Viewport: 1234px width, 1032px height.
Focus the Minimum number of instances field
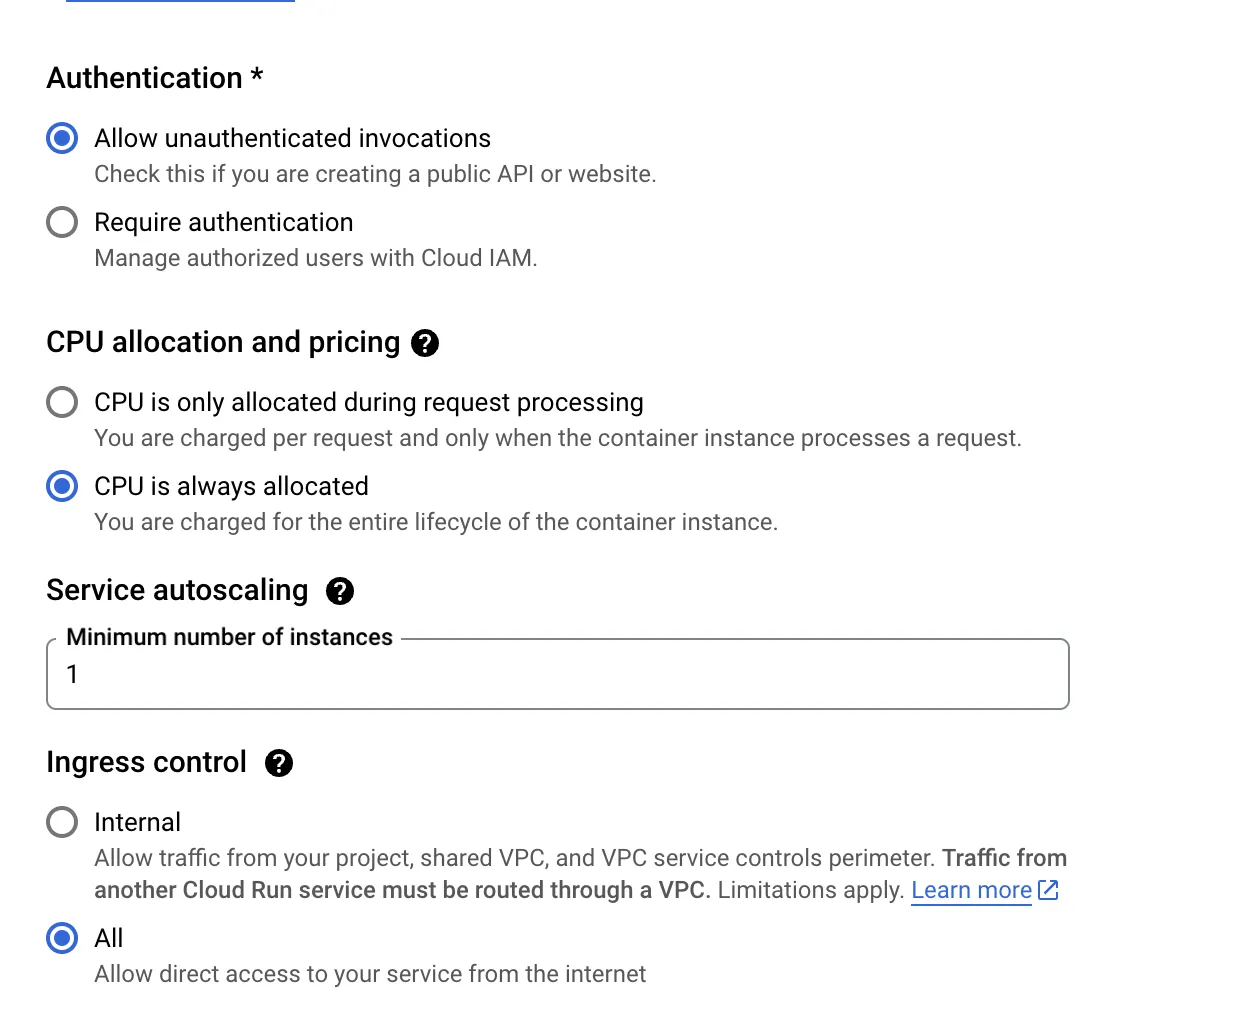point(557,675)
